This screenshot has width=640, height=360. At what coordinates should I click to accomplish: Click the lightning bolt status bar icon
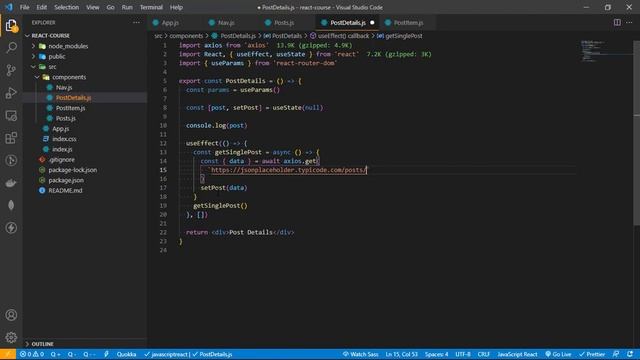pos(106,354)
